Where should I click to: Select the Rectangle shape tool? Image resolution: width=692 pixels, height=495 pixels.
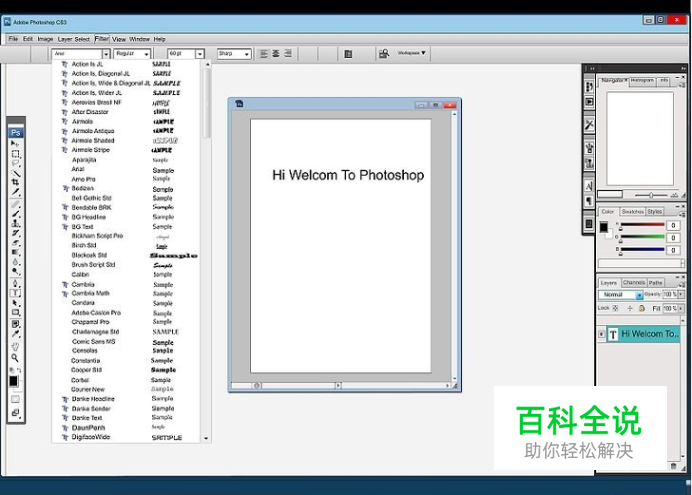pos(15,313)
